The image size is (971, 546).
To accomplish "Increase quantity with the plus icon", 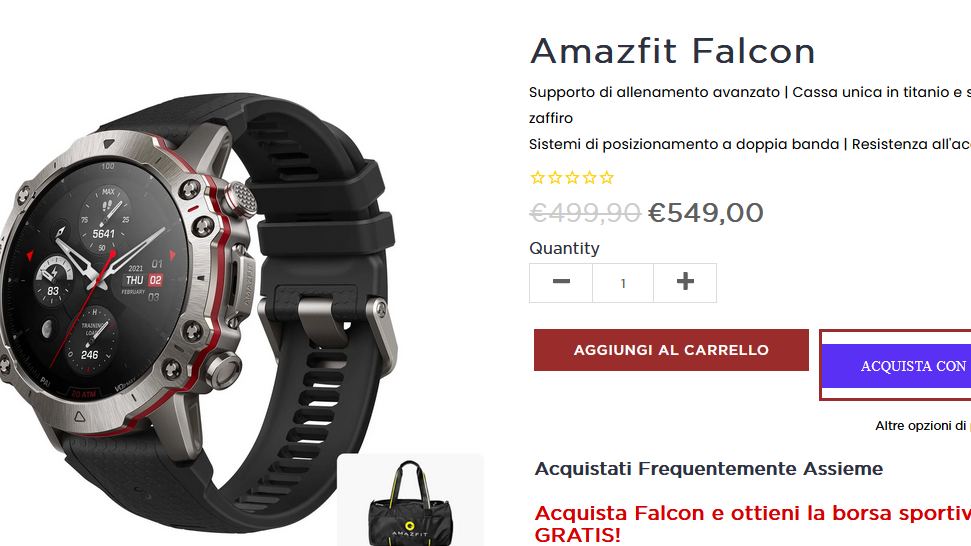I will (685, 282).
